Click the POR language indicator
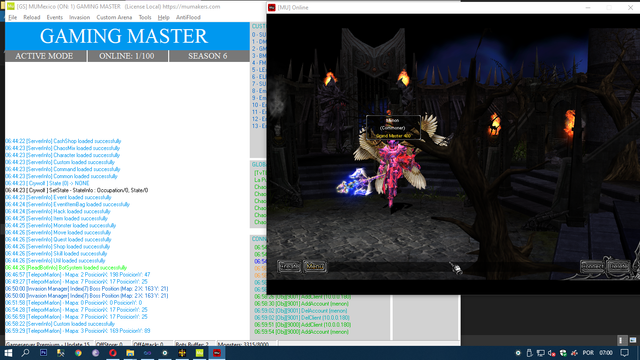The height and width of the screenshot is (360, 640). 588,353
